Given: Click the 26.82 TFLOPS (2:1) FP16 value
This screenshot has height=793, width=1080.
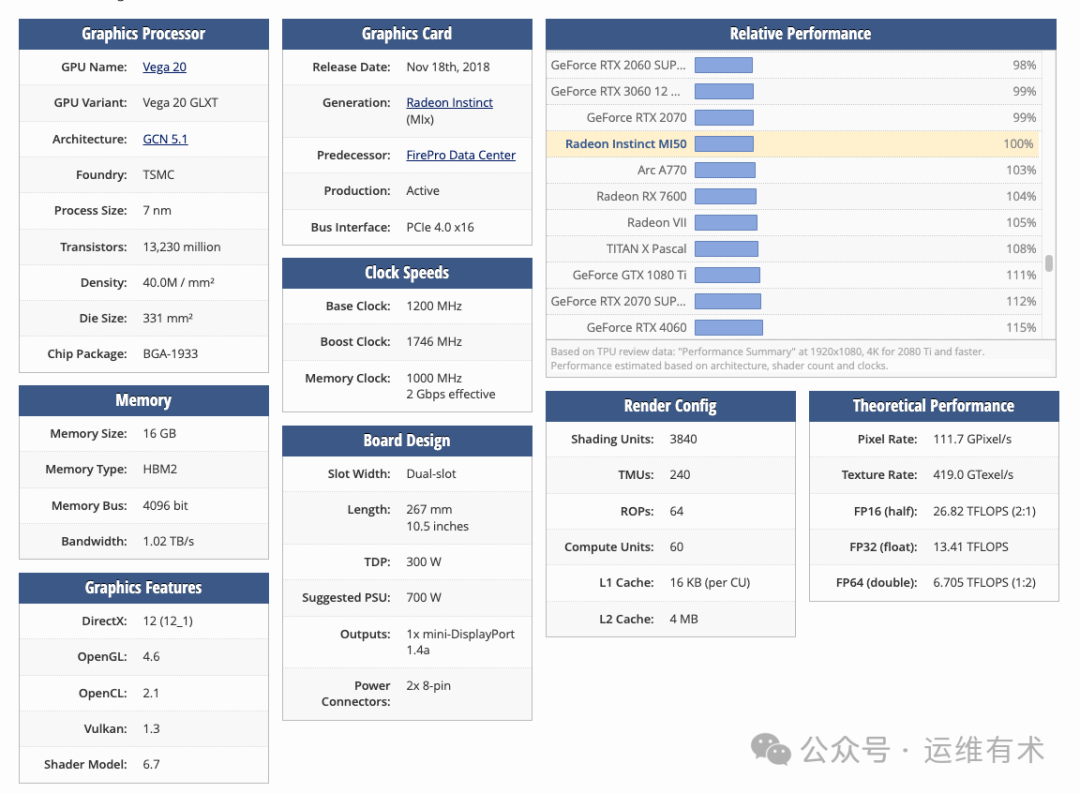Looking at the screenshot, I should [984, 511].
